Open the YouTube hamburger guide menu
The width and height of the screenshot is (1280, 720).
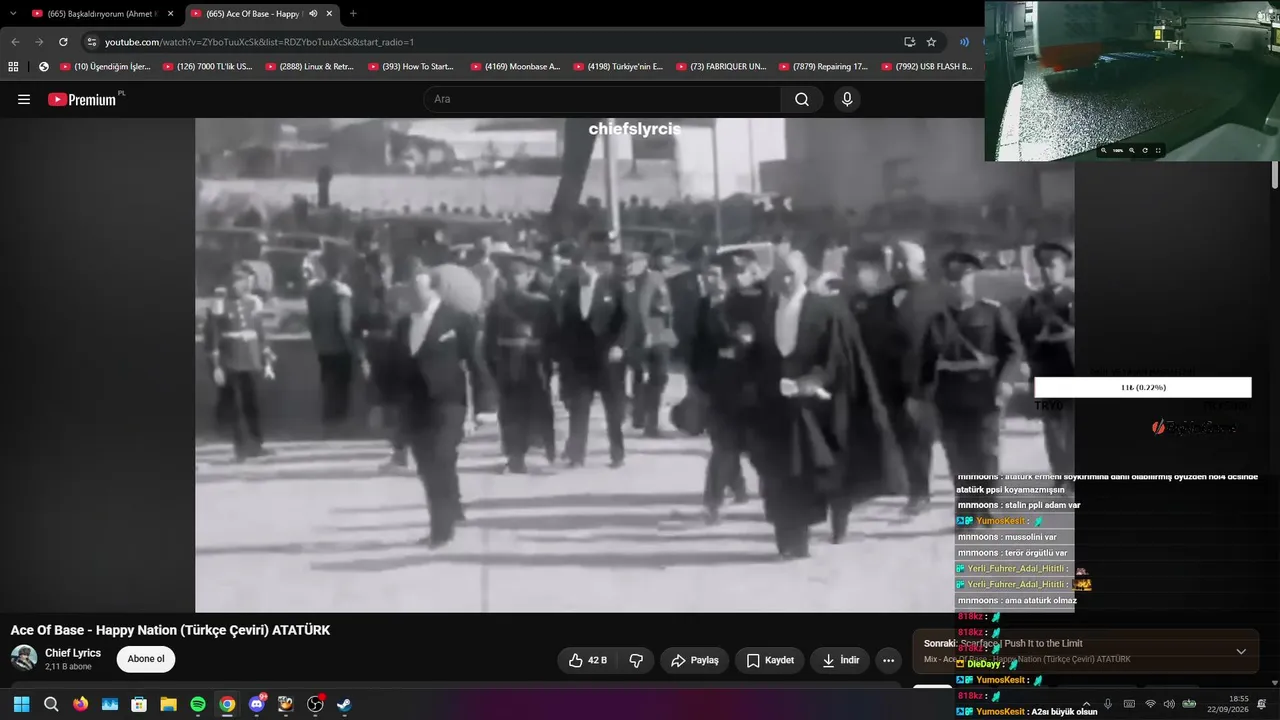click(x=24, y=99)
